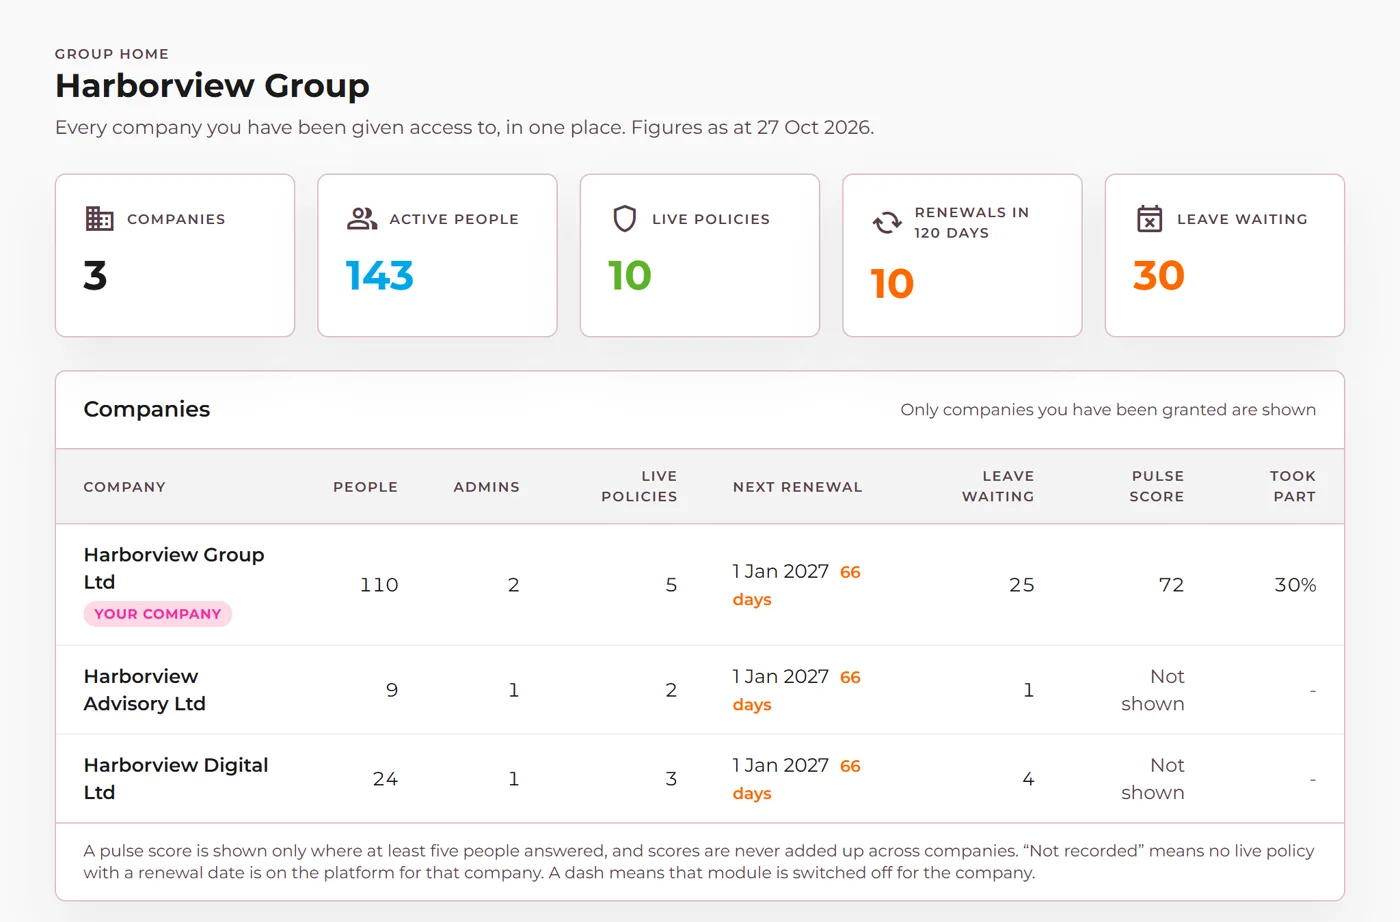Click the NEXT RENEWAL column header
This screenshot has height=922, width=1400.
[798, 487]
